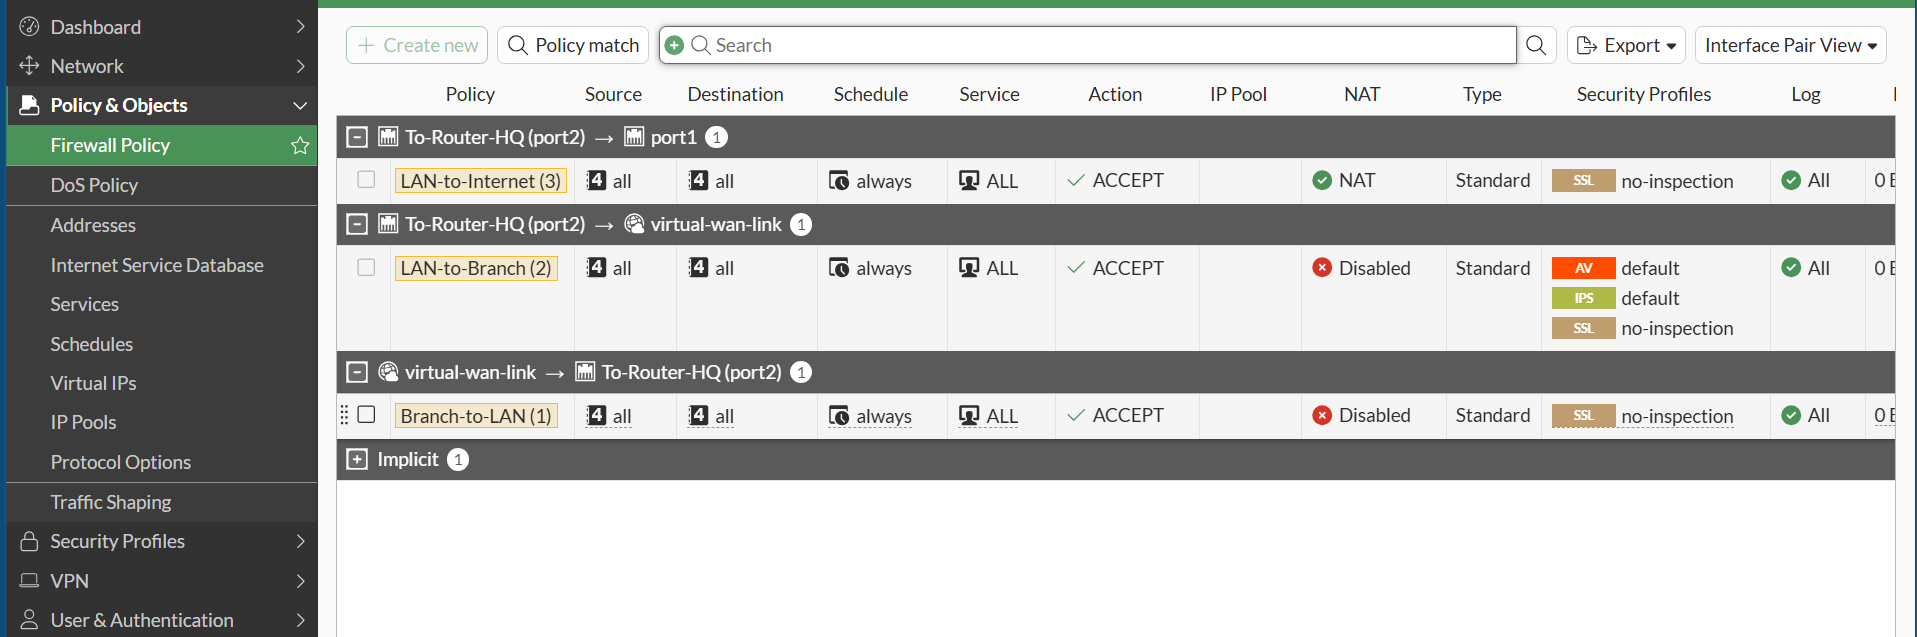Click the green NAT check icon for LAN-to-Internet
The height and width of the screenshot is (637, 1917).
1322,181
